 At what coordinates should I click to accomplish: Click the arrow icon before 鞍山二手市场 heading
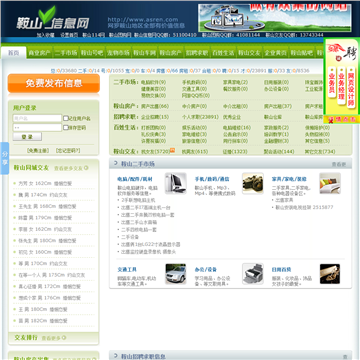click(116, 163)
